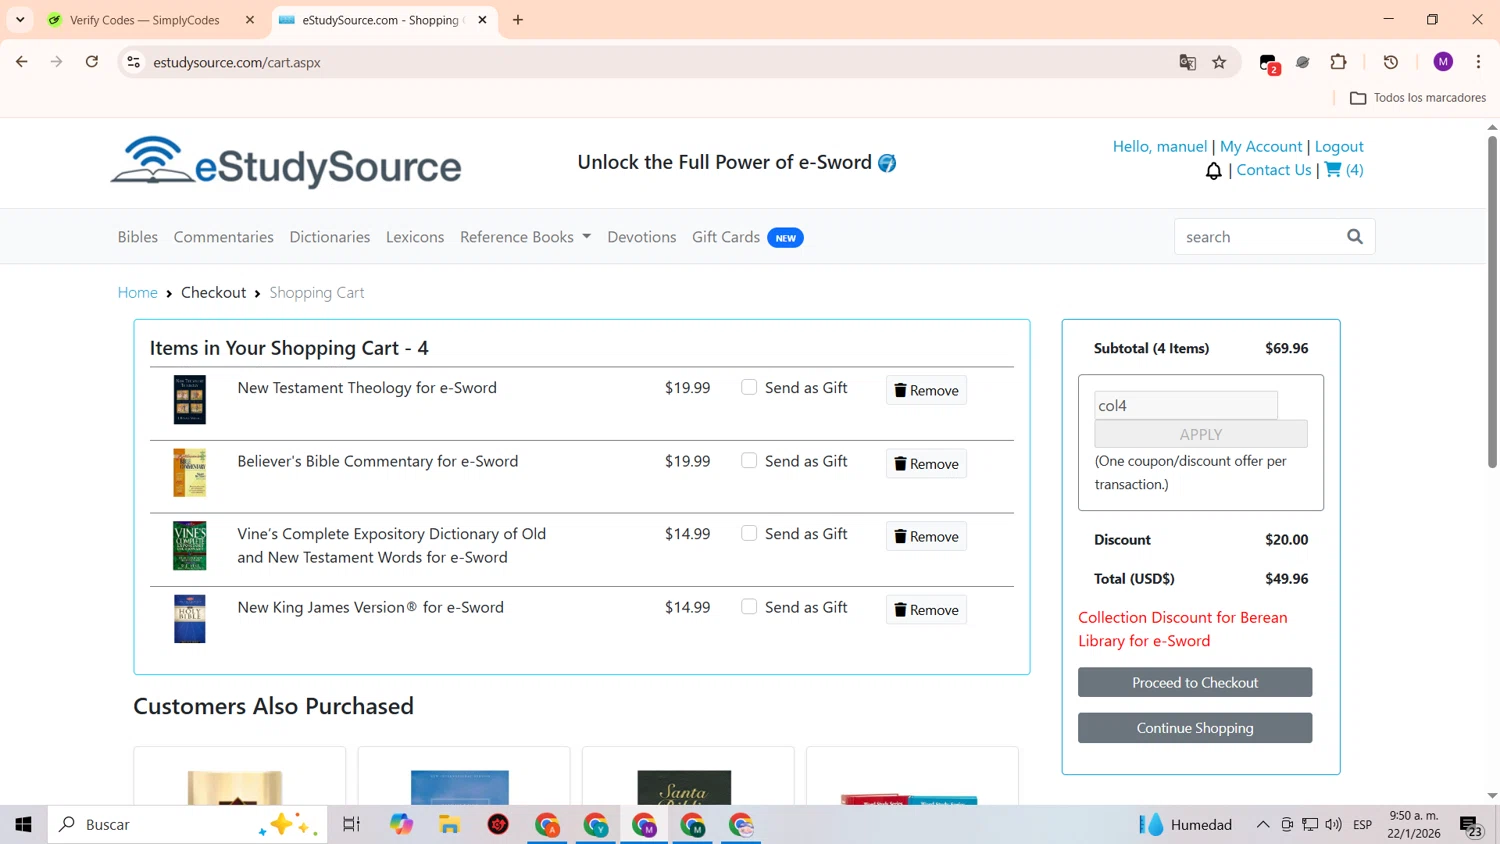Image resolution: width=1500 pixels, height=844 pixels.
Task: Open the browser extensions puzzle icon
Action: pos(1338,62)
